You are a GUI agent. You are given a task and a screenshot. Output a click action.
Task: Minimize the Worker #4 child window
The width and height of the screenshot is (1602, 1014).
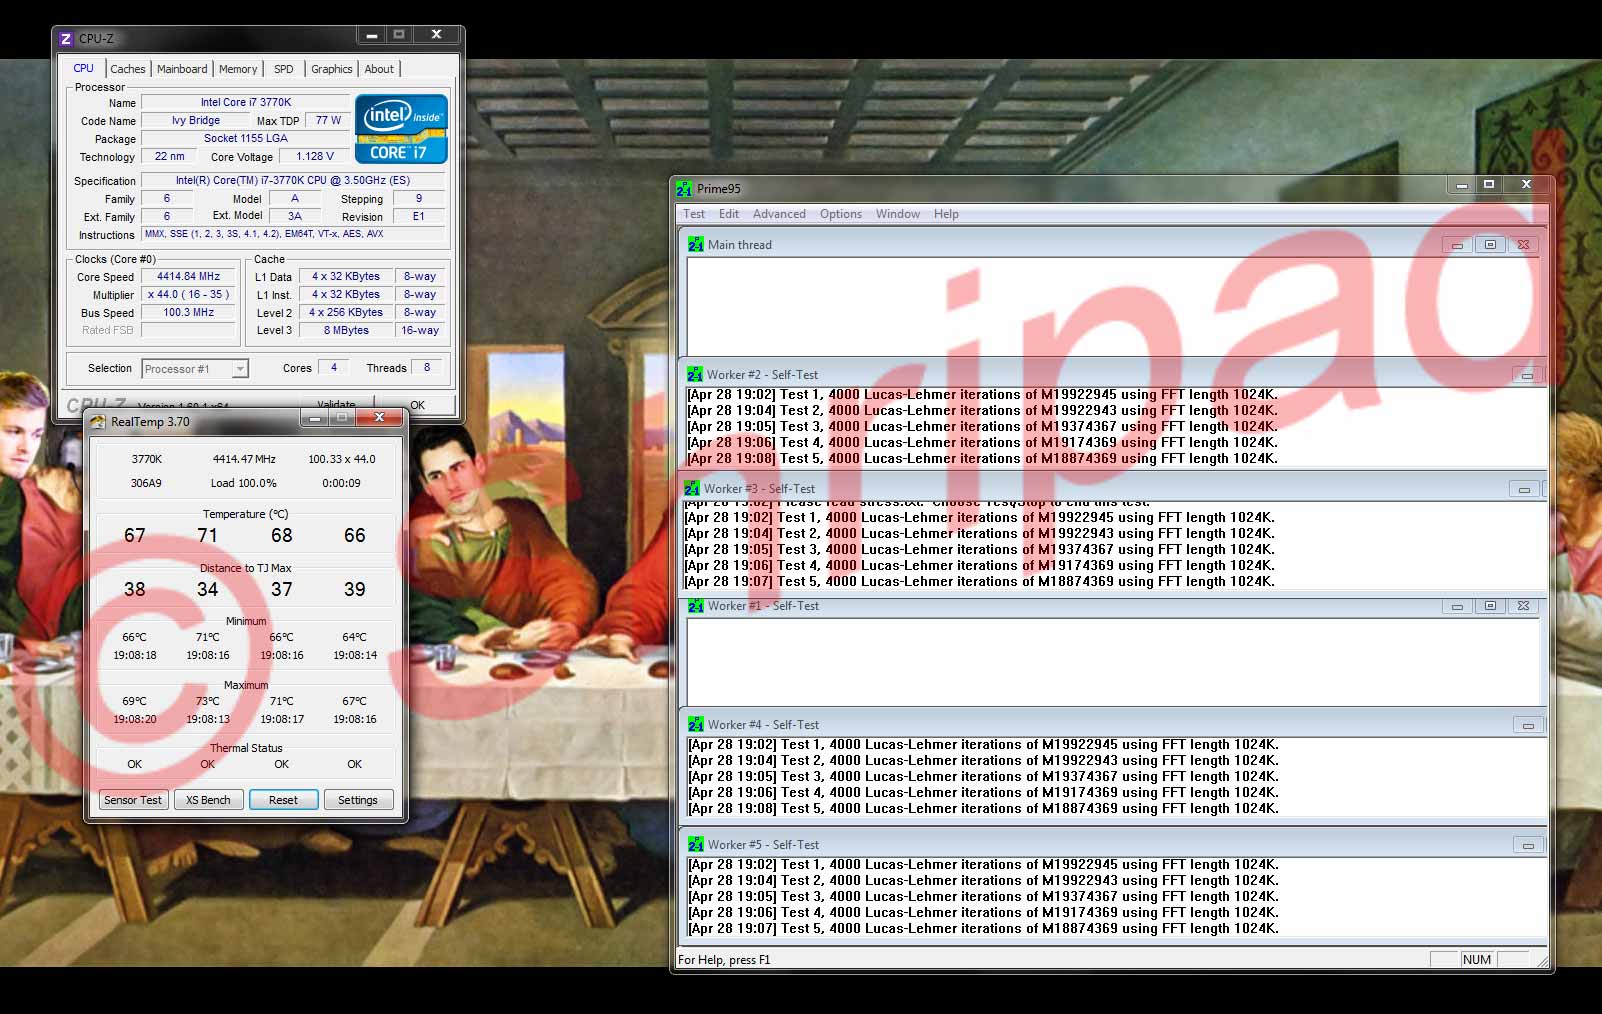[x=1528, y=726]
